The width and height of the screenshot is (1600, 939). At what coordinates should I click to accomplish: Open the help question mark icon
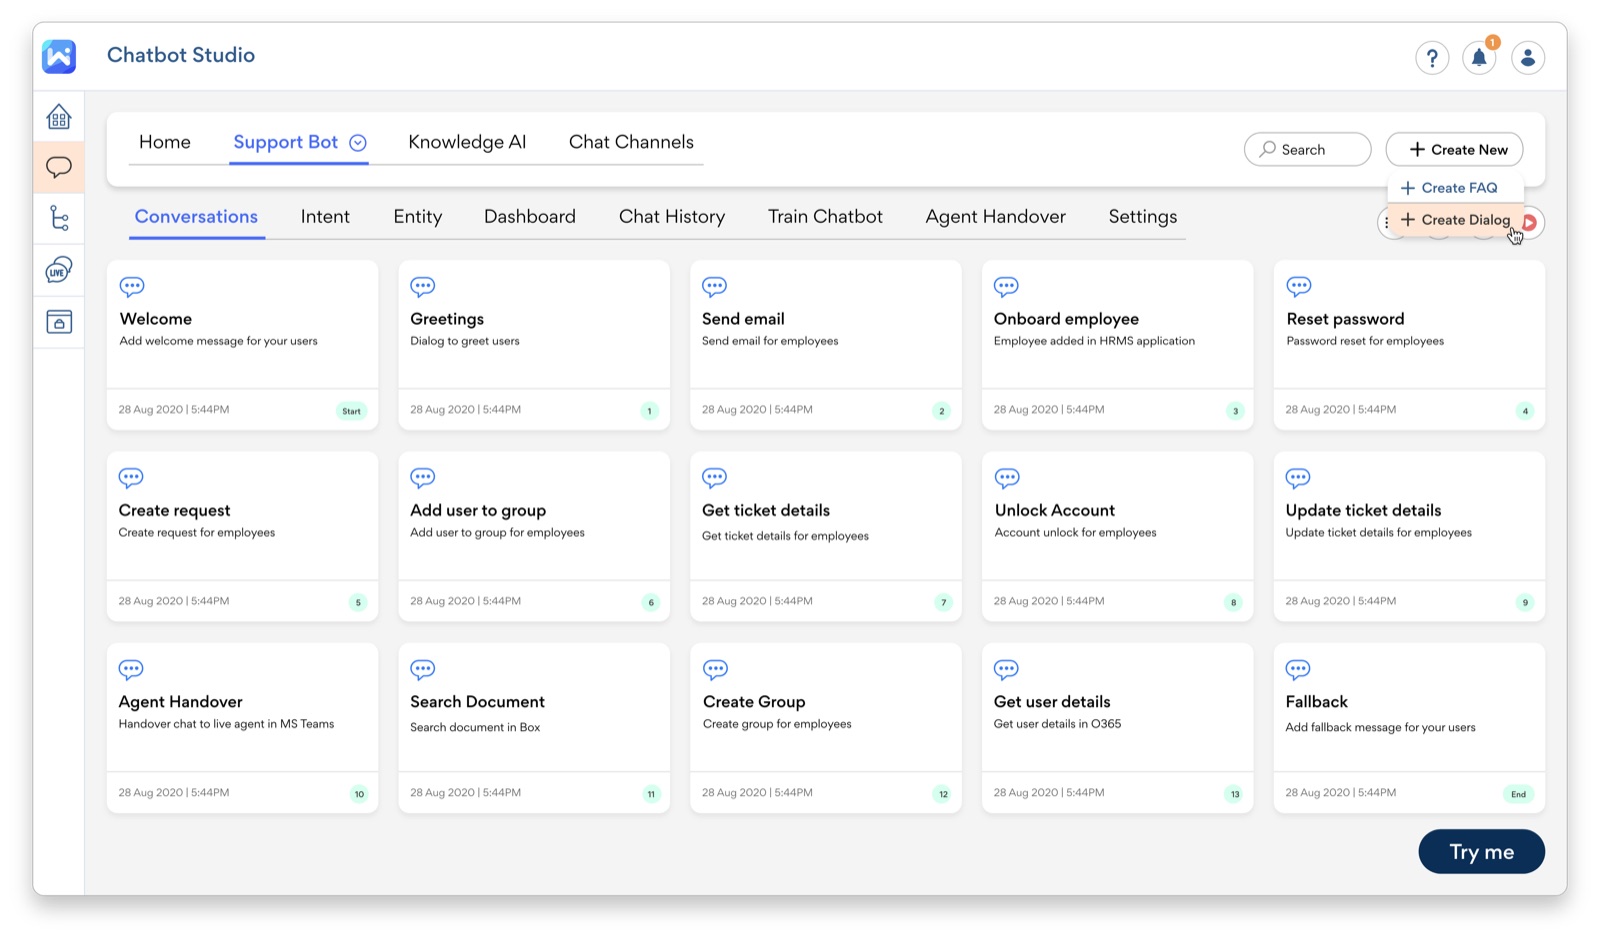(1432, 58)
